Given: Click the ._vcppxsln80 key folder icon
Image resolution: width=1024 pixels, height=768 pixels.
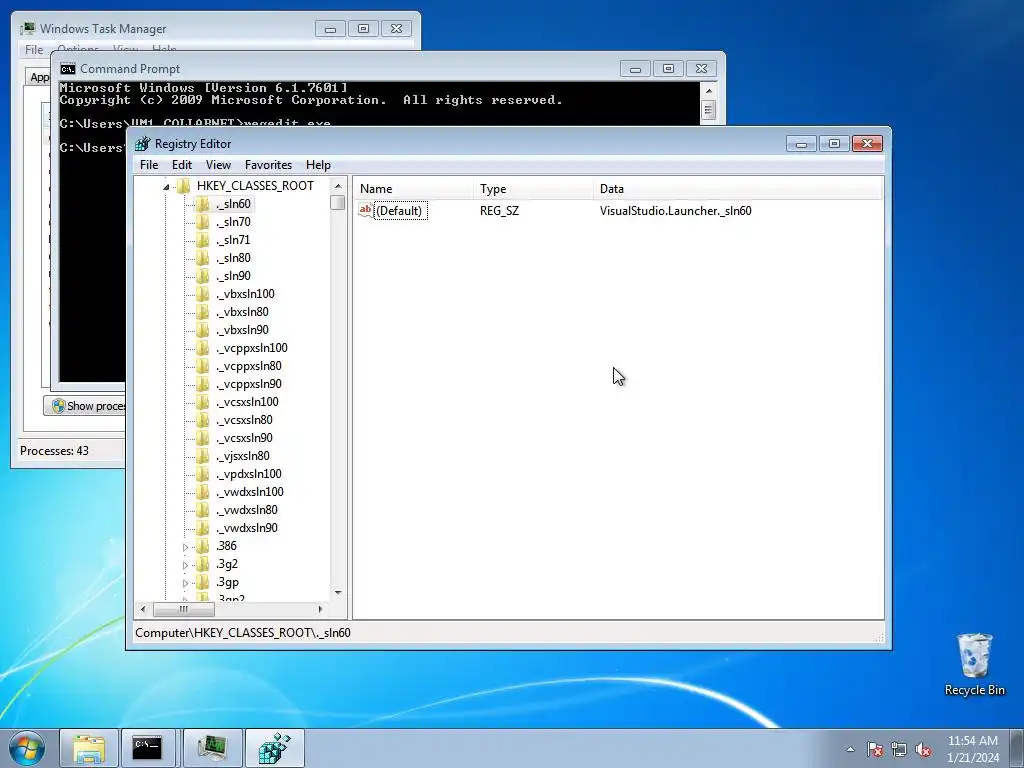Looking at the screenshot, I should [202, 366].
